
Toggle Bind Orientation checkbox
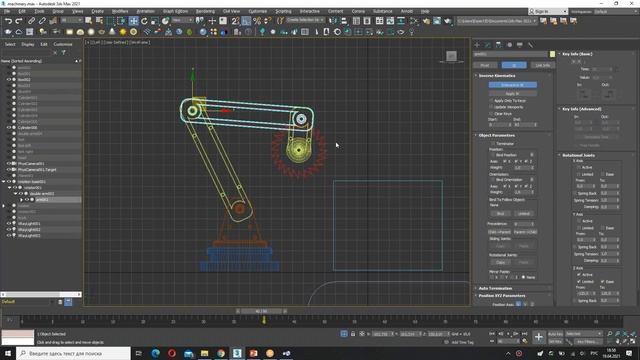click(x=493, y=180)
